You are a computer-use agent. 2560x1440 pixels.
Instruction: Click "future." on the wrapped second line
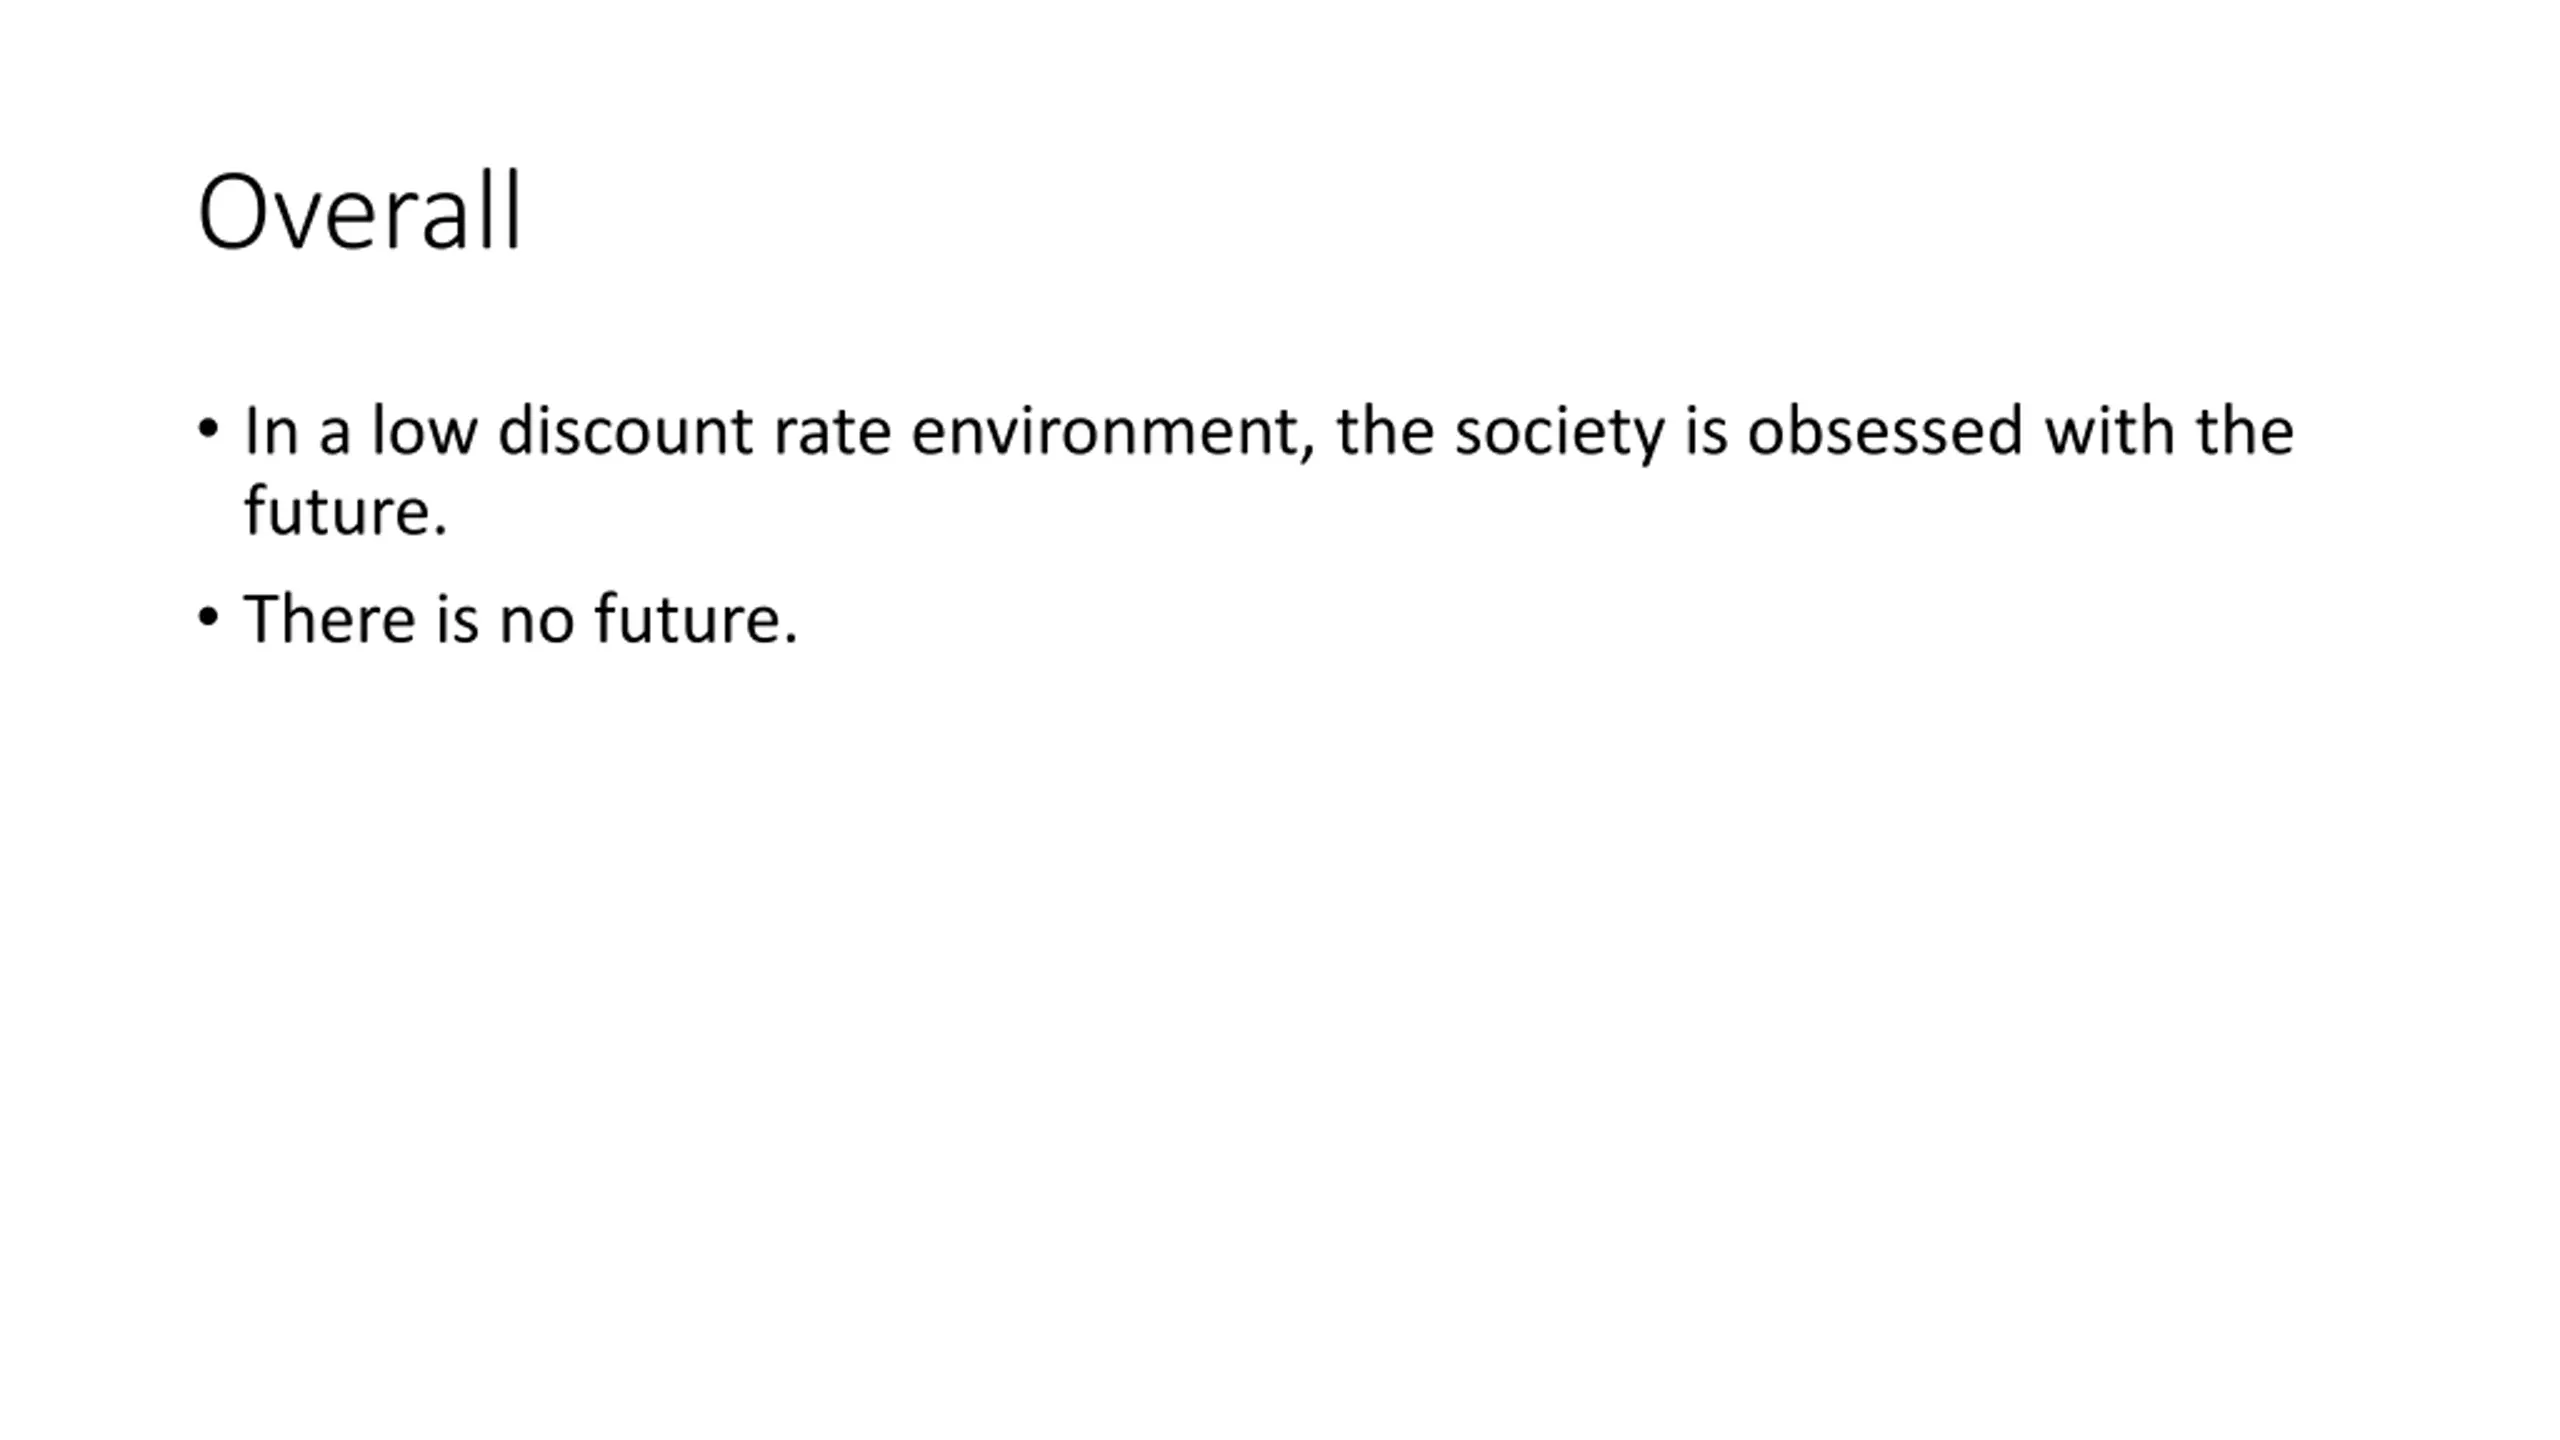[x=346, y=511]
